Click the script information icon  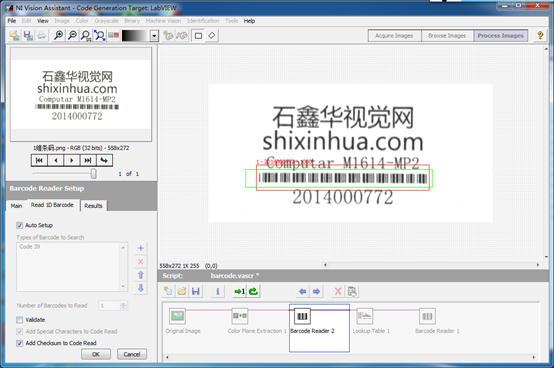pos(218,291)
